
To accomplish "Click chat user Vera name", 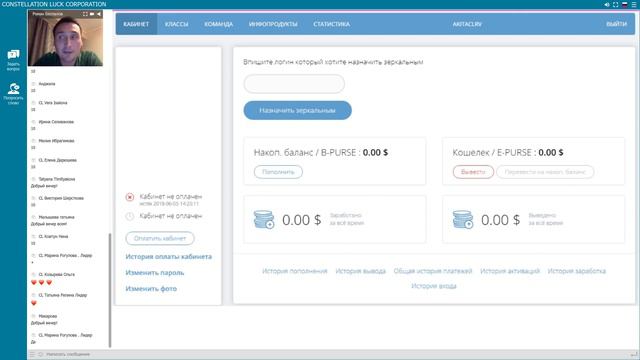I will [x=53, y=103].
